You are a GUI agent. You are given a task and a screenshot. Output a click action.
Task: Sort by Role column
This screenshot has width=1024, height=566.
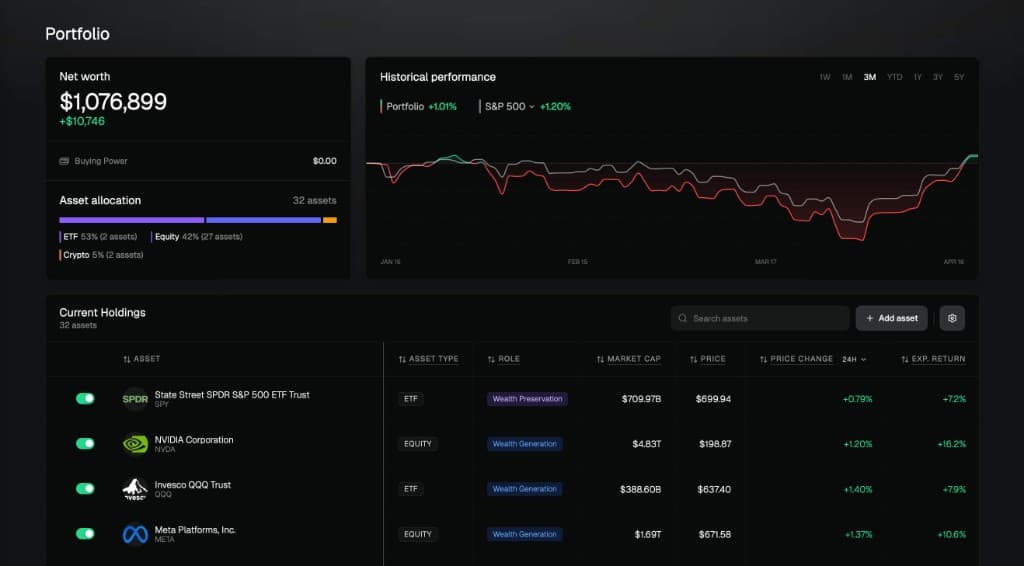tap(504, 359)
